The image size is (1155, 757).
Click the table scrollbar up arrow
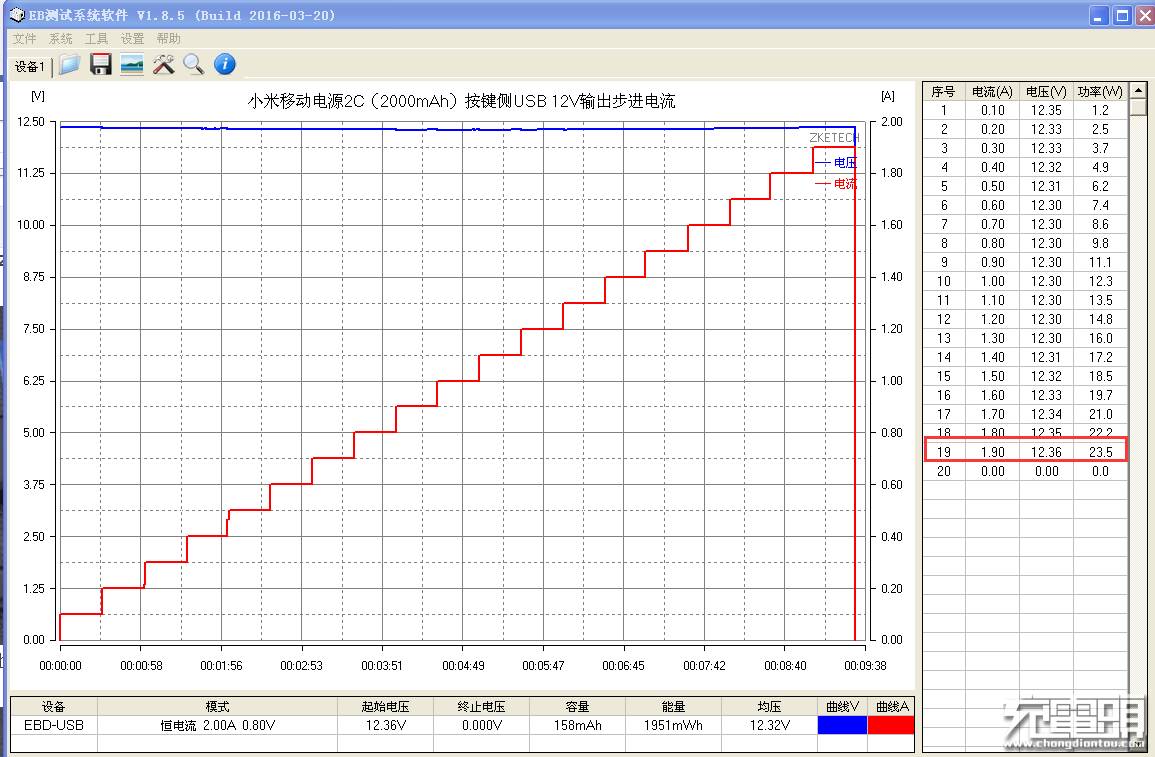click(1139, 91)
